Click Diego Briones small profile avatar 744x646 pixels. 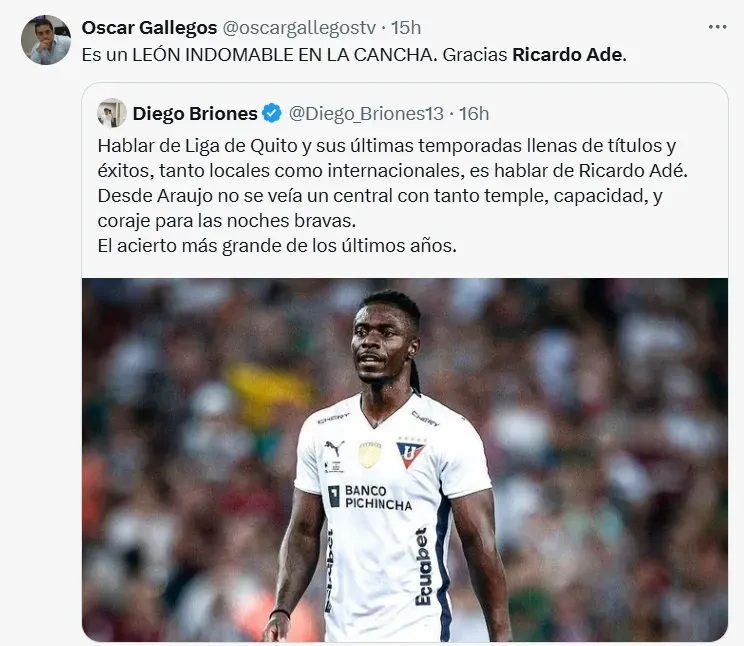point(112,113)
